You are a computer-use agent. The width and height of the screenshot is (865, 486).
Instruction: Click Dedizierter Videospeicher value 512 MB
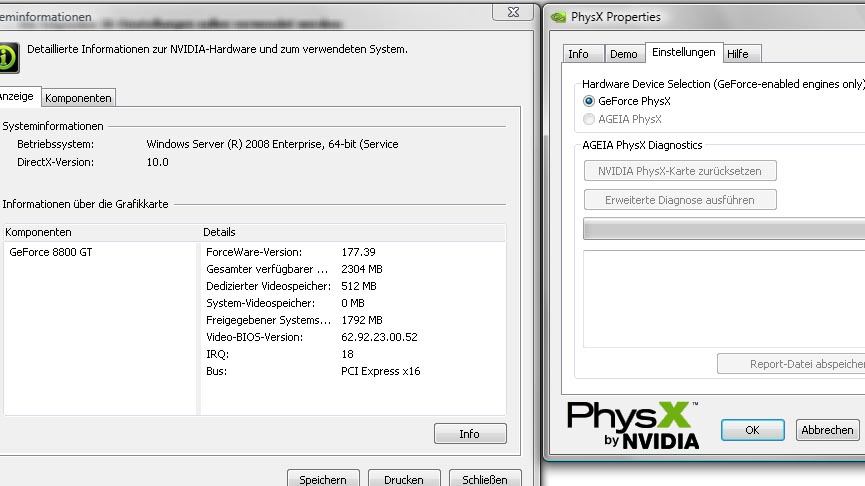[359, 286]
